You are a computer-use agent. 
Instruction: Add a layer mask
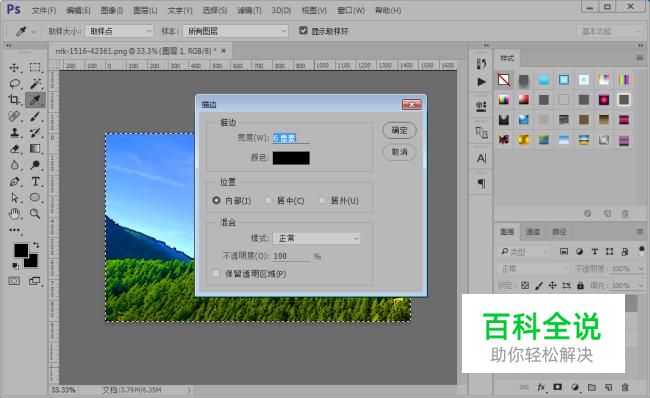click(558, 387)
